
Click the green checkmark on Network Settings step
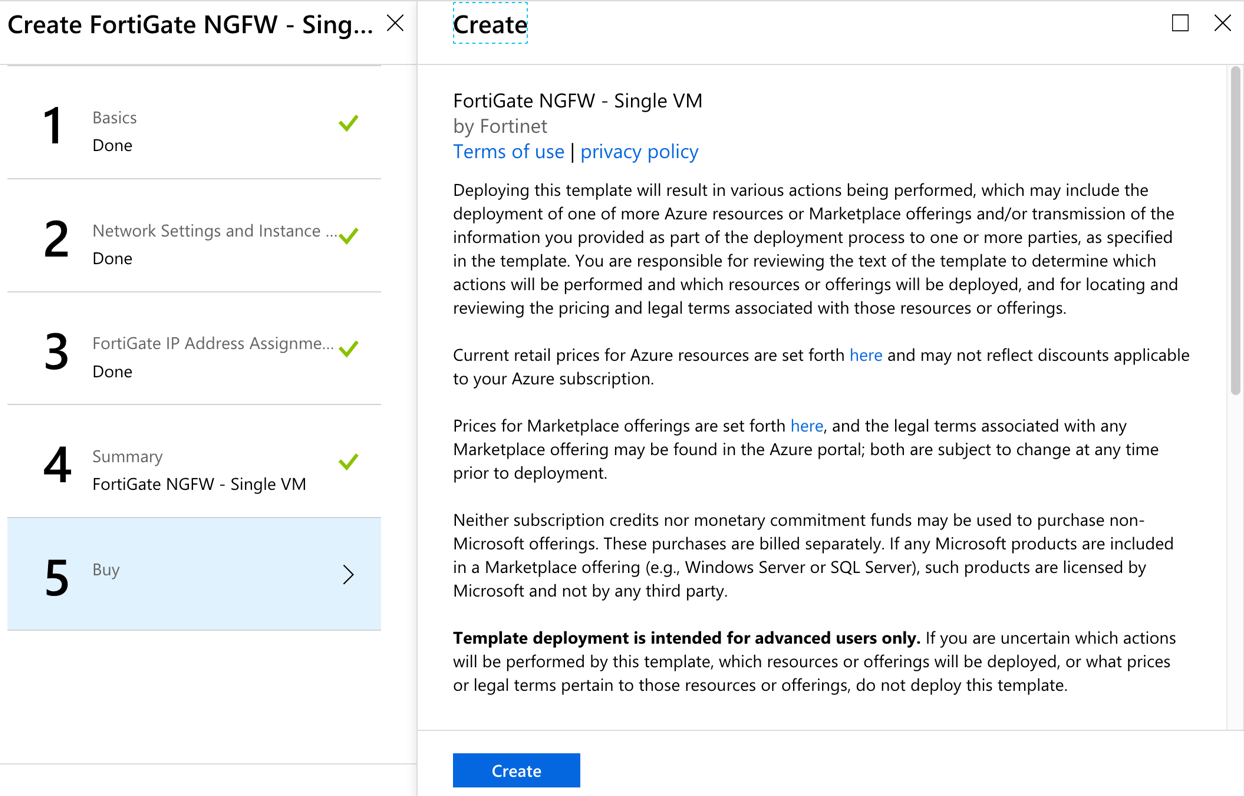click(348, 236)
